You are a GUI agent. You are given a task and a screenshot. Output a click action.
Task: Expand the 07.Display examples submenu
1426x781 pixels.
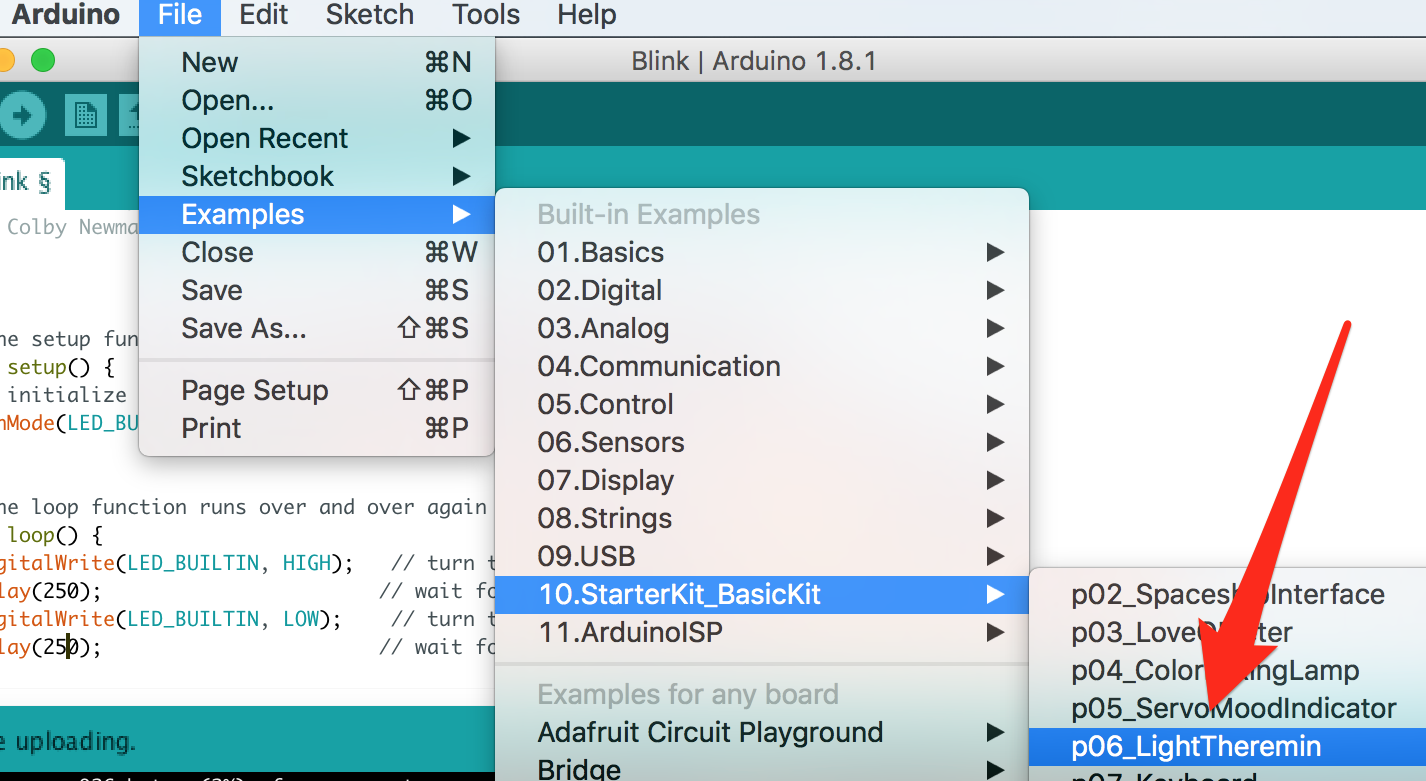(762, 480)
